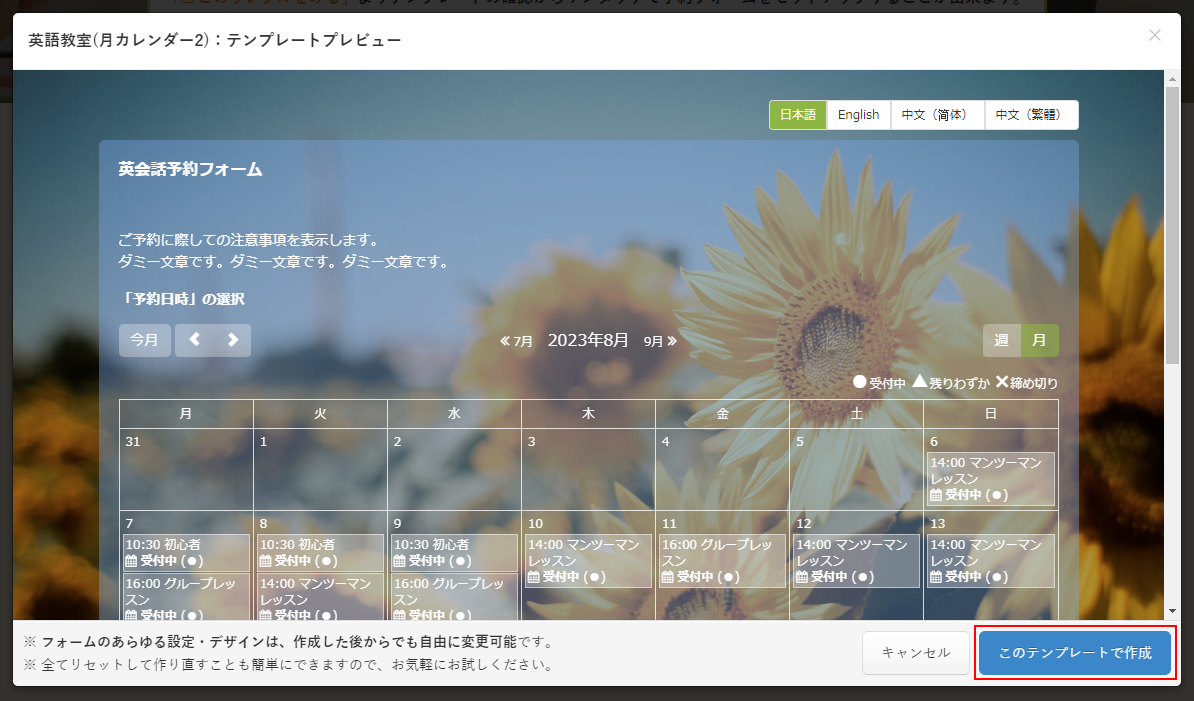
Task: Click the scrollbar up arrow
Action: click(1172, 78)
